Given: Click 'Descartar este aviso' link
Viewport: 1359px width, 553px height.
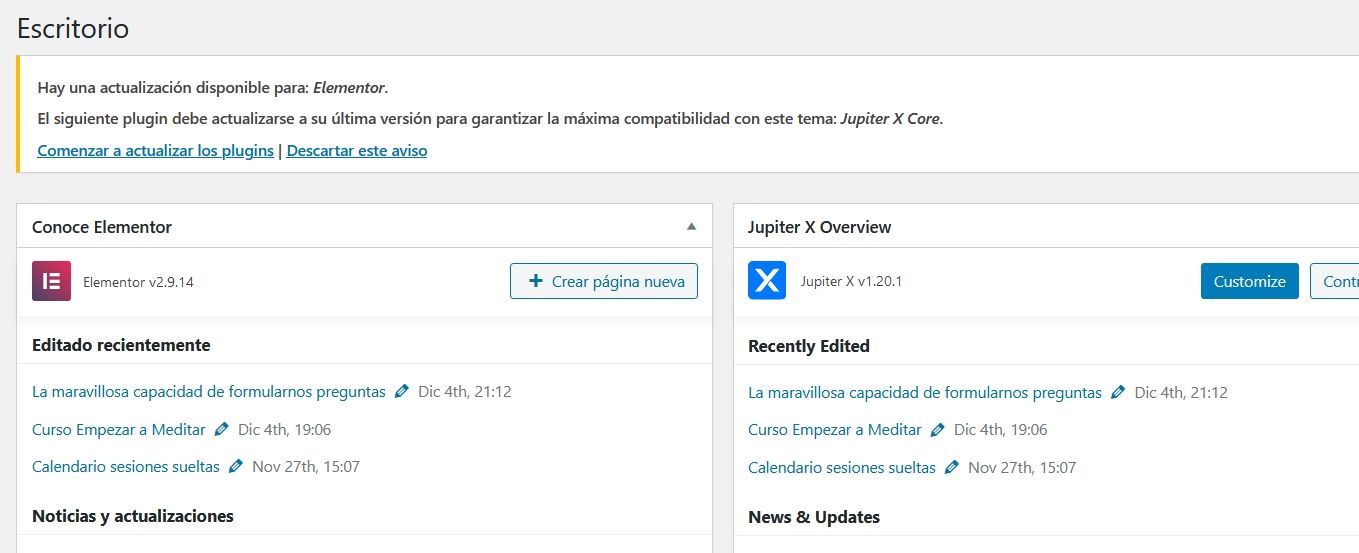Looking at the screenshot, I should [x=357, y=151].
